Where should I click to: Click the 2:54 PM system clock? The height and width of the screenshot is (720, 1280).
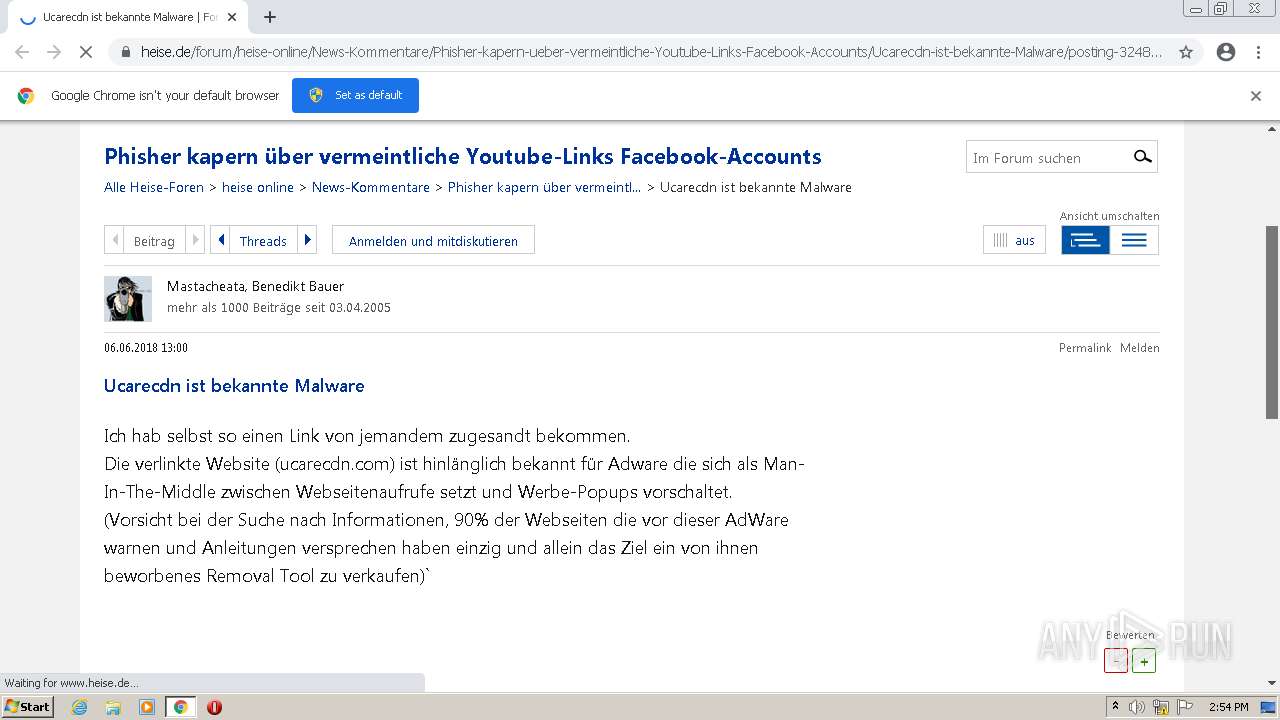[x=1229, y=707]
